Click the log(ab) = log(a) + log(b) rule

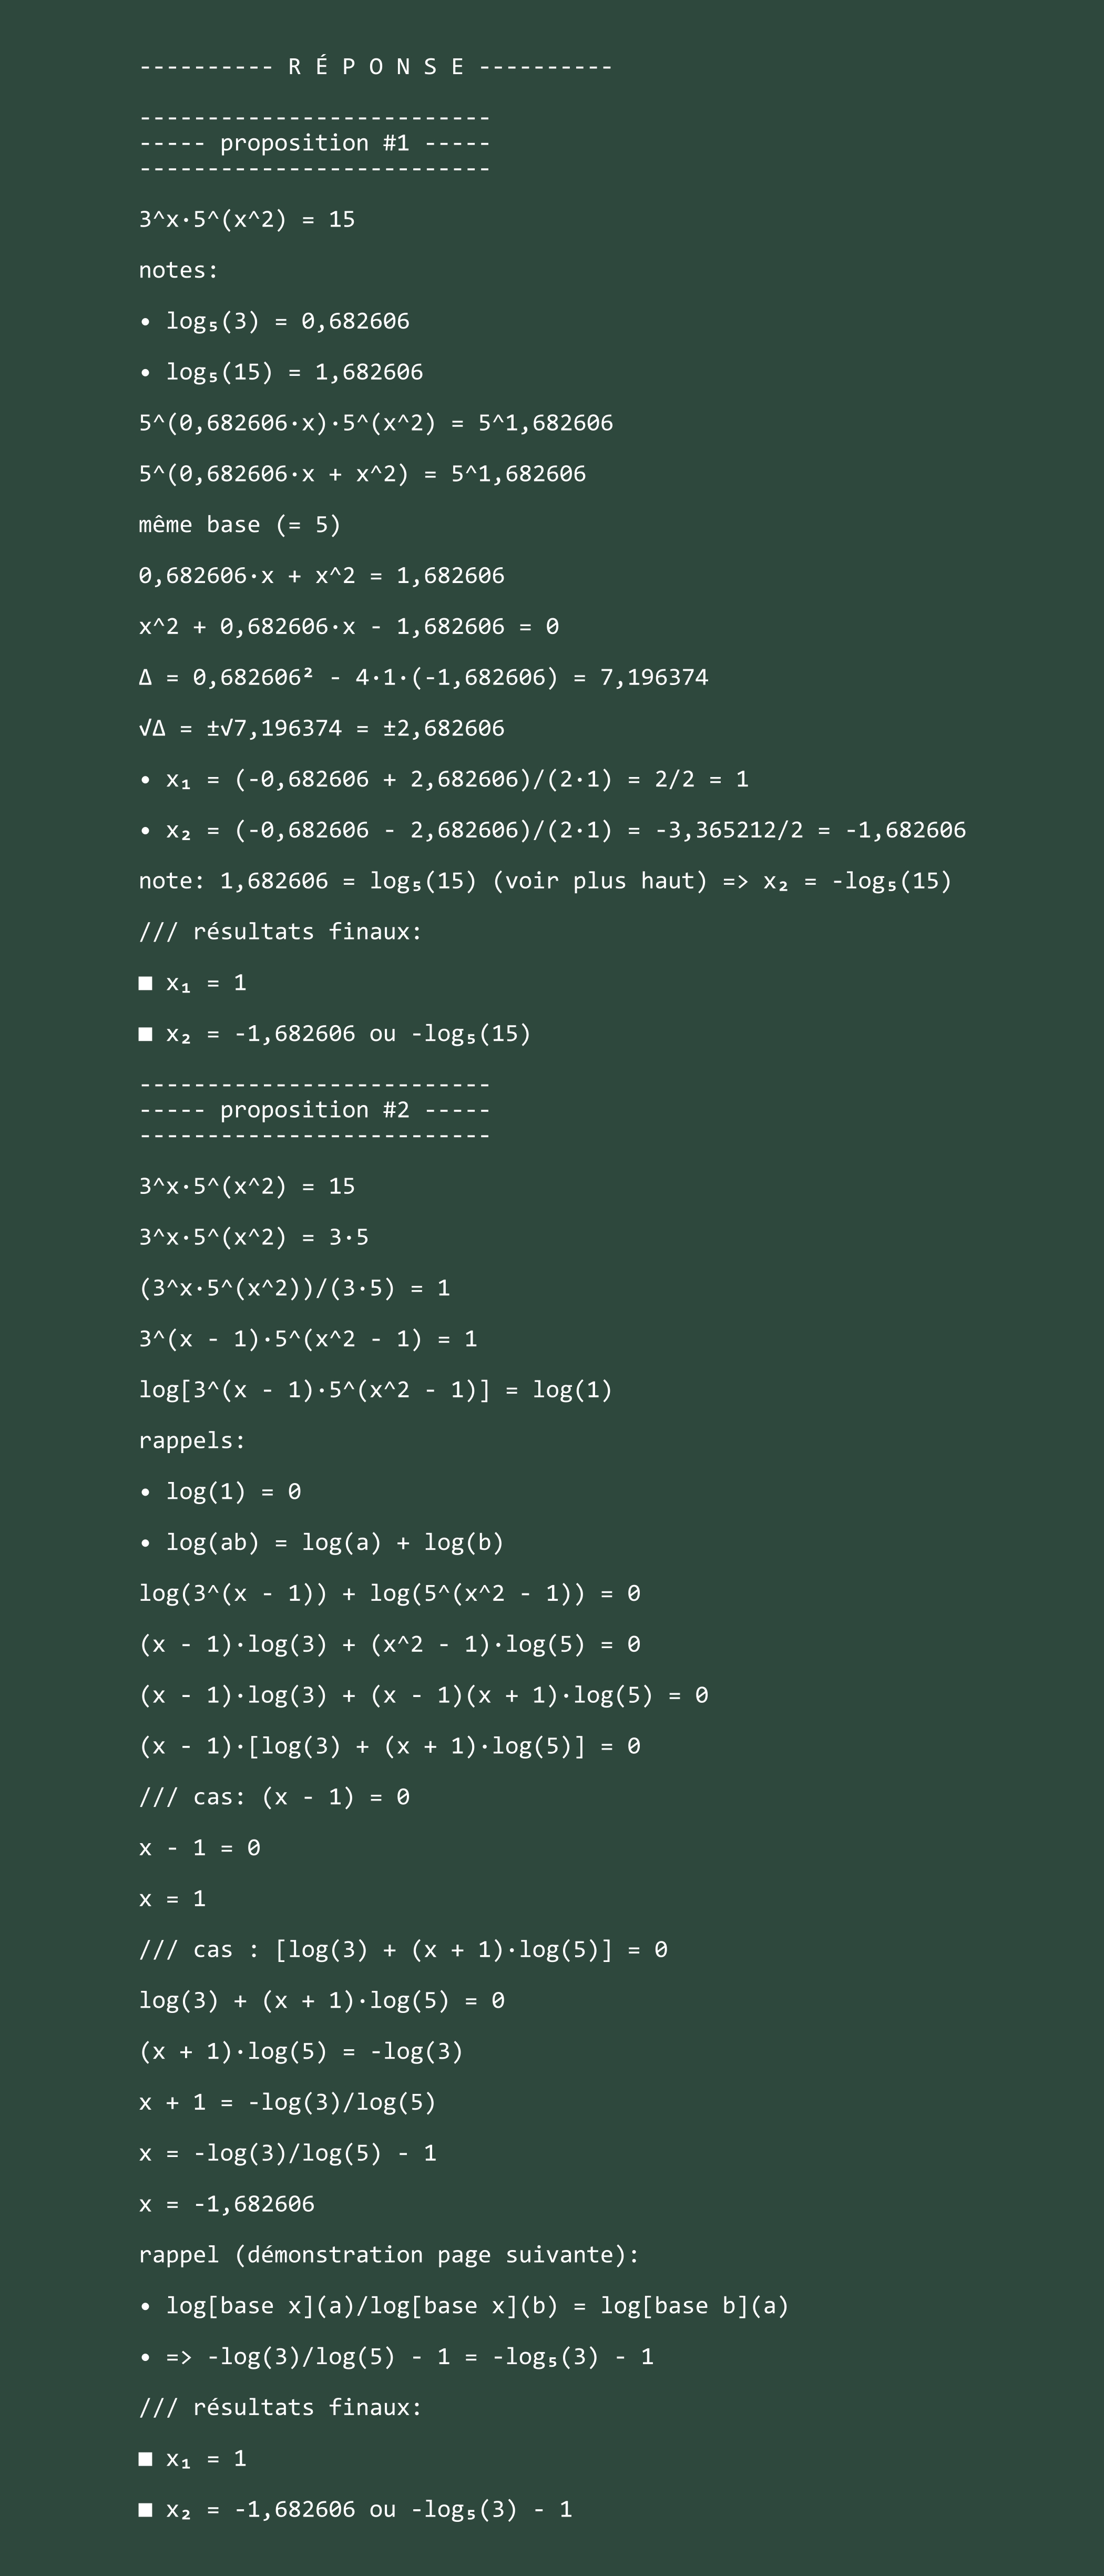[x=322, y=1543]
